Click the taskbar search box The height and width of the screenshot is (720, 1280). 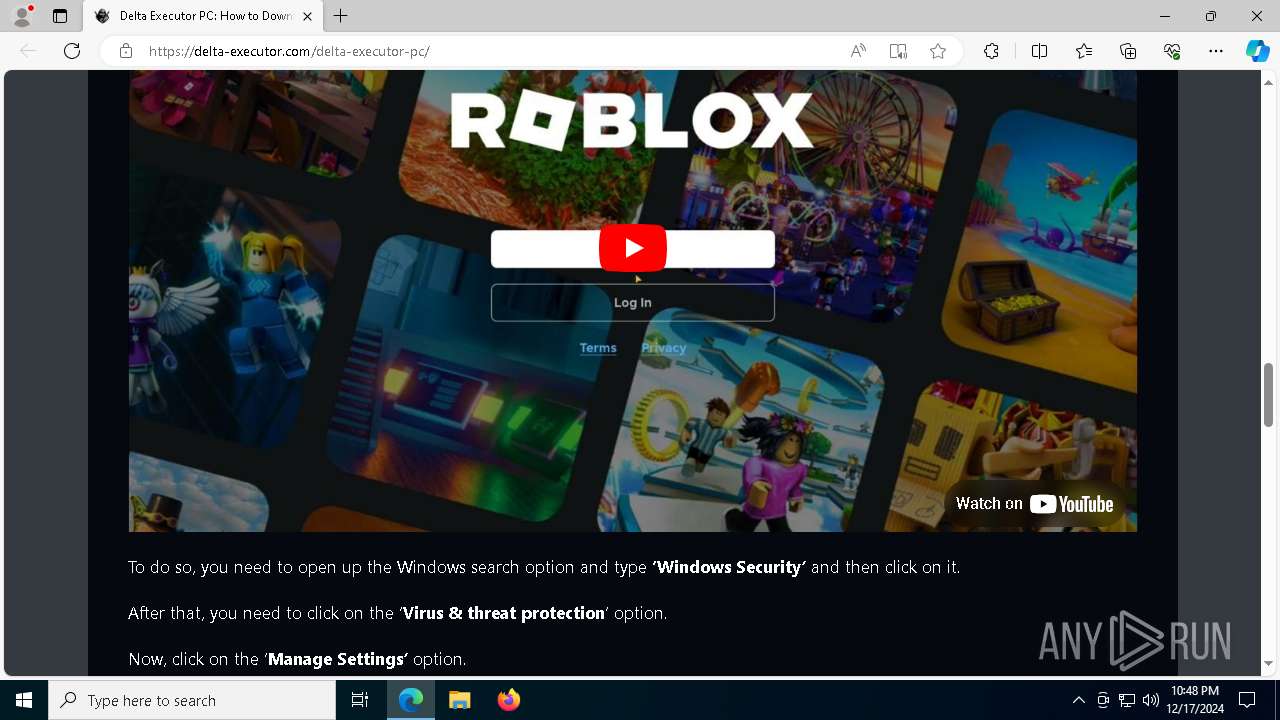coord(192,700)
